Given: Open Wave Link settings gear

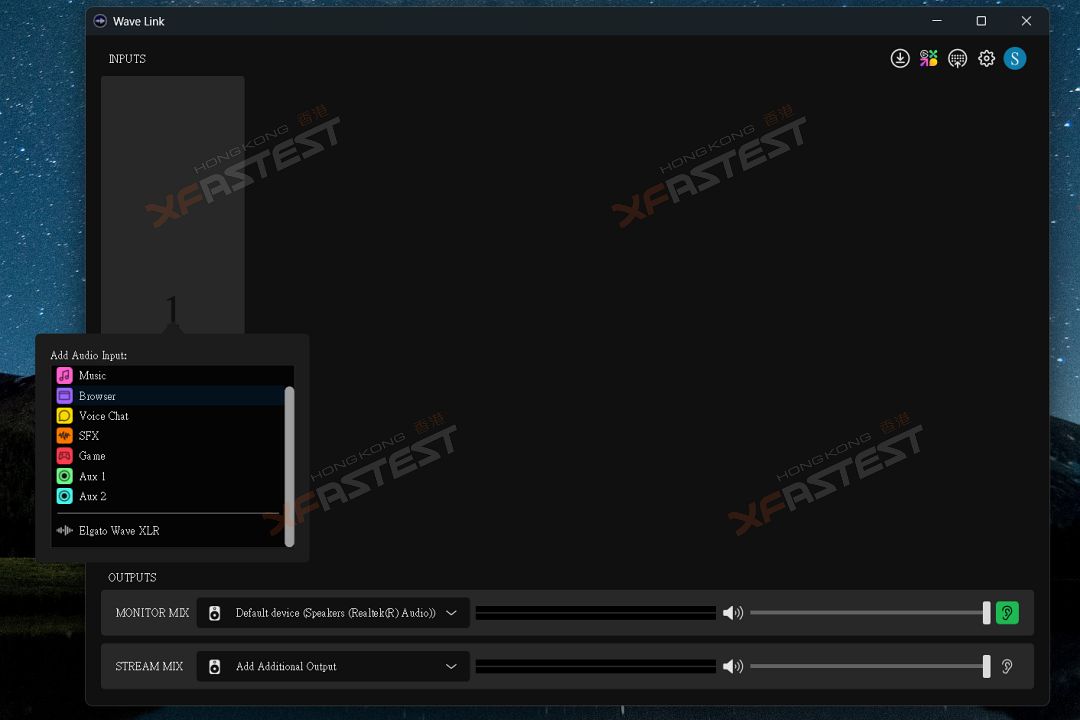Looking at the screenshot, I should pos(986,59).
